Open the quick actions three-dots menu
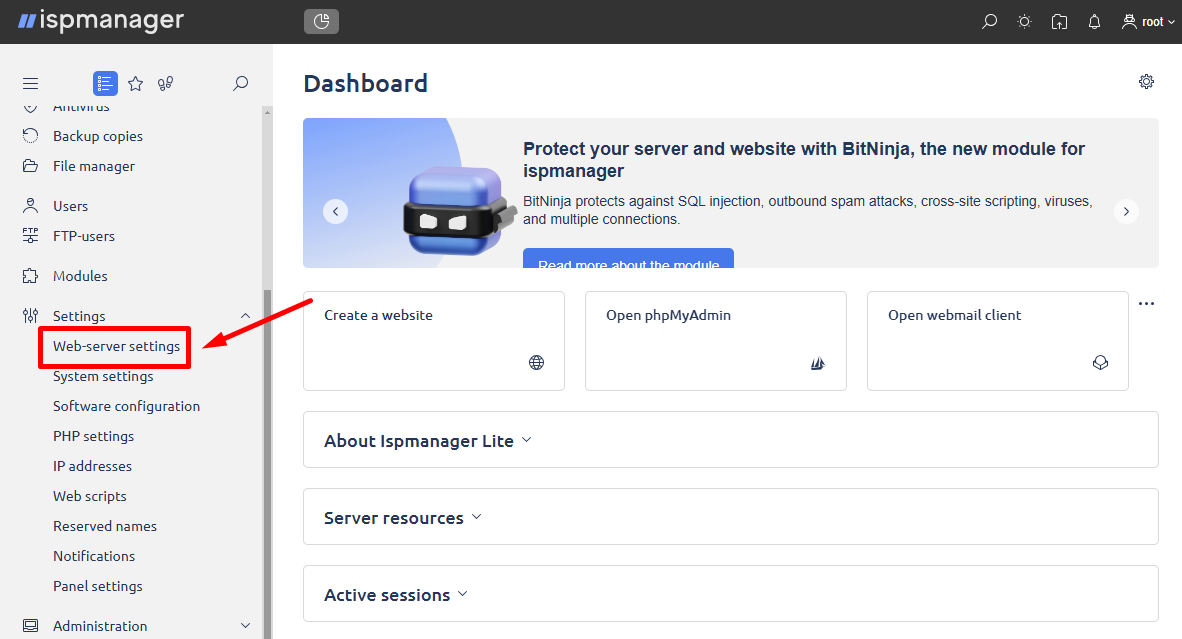This screenshot has width=1182, height=639. (x=1146, y=304)
